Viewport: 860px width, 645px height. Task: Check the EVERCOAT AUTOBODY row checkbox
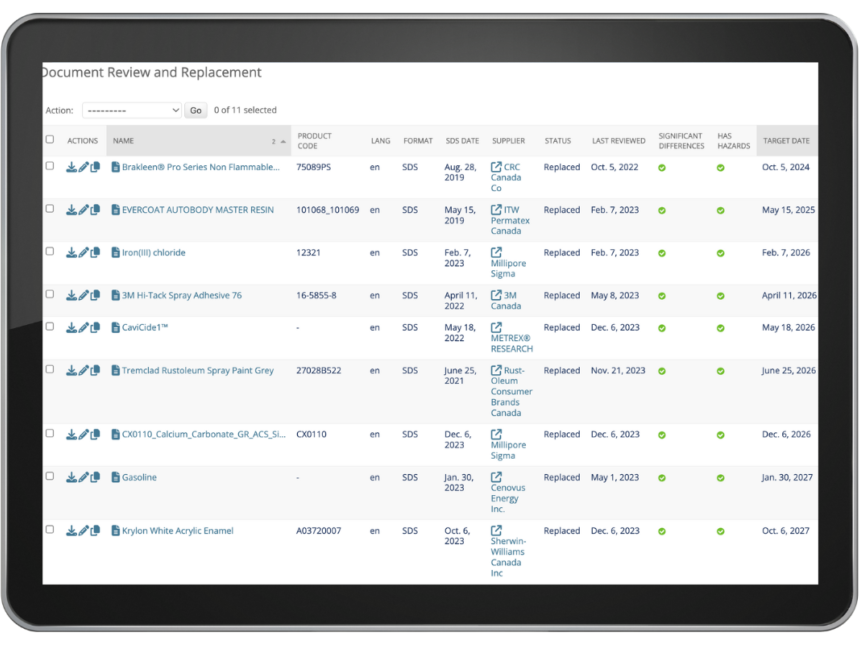[50, 208]
